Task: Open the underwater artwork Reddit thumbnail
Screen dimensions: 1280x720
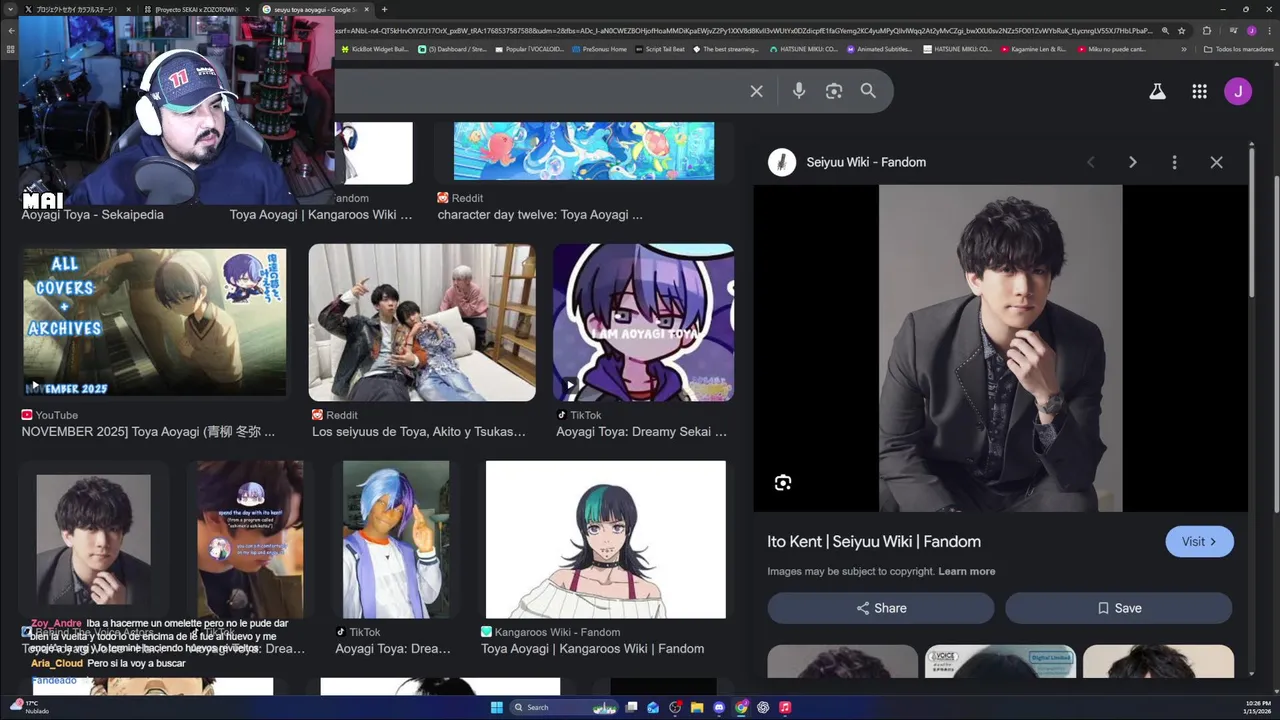Action: [584, 151]
